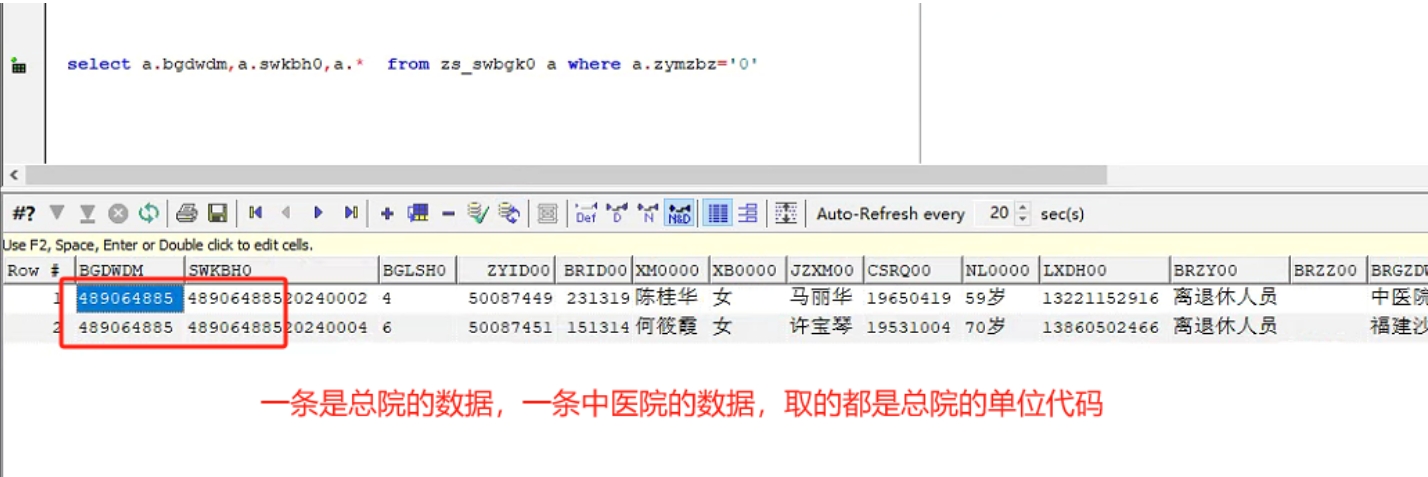Click the fetch all rows arrow
The image size is (1428, 477).
pyautogui.click(x=88, y=213)
